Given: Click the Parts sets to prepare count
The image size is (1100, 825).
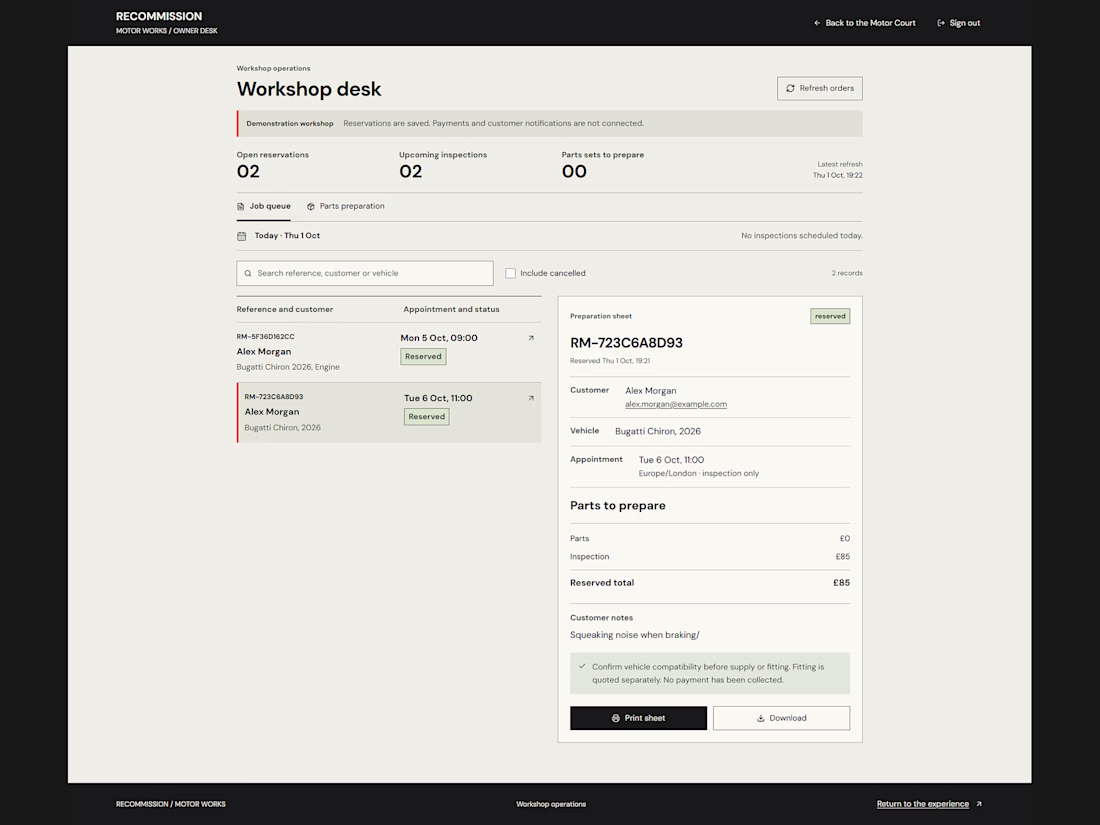Looking at the screenshot, I should 575,172.
